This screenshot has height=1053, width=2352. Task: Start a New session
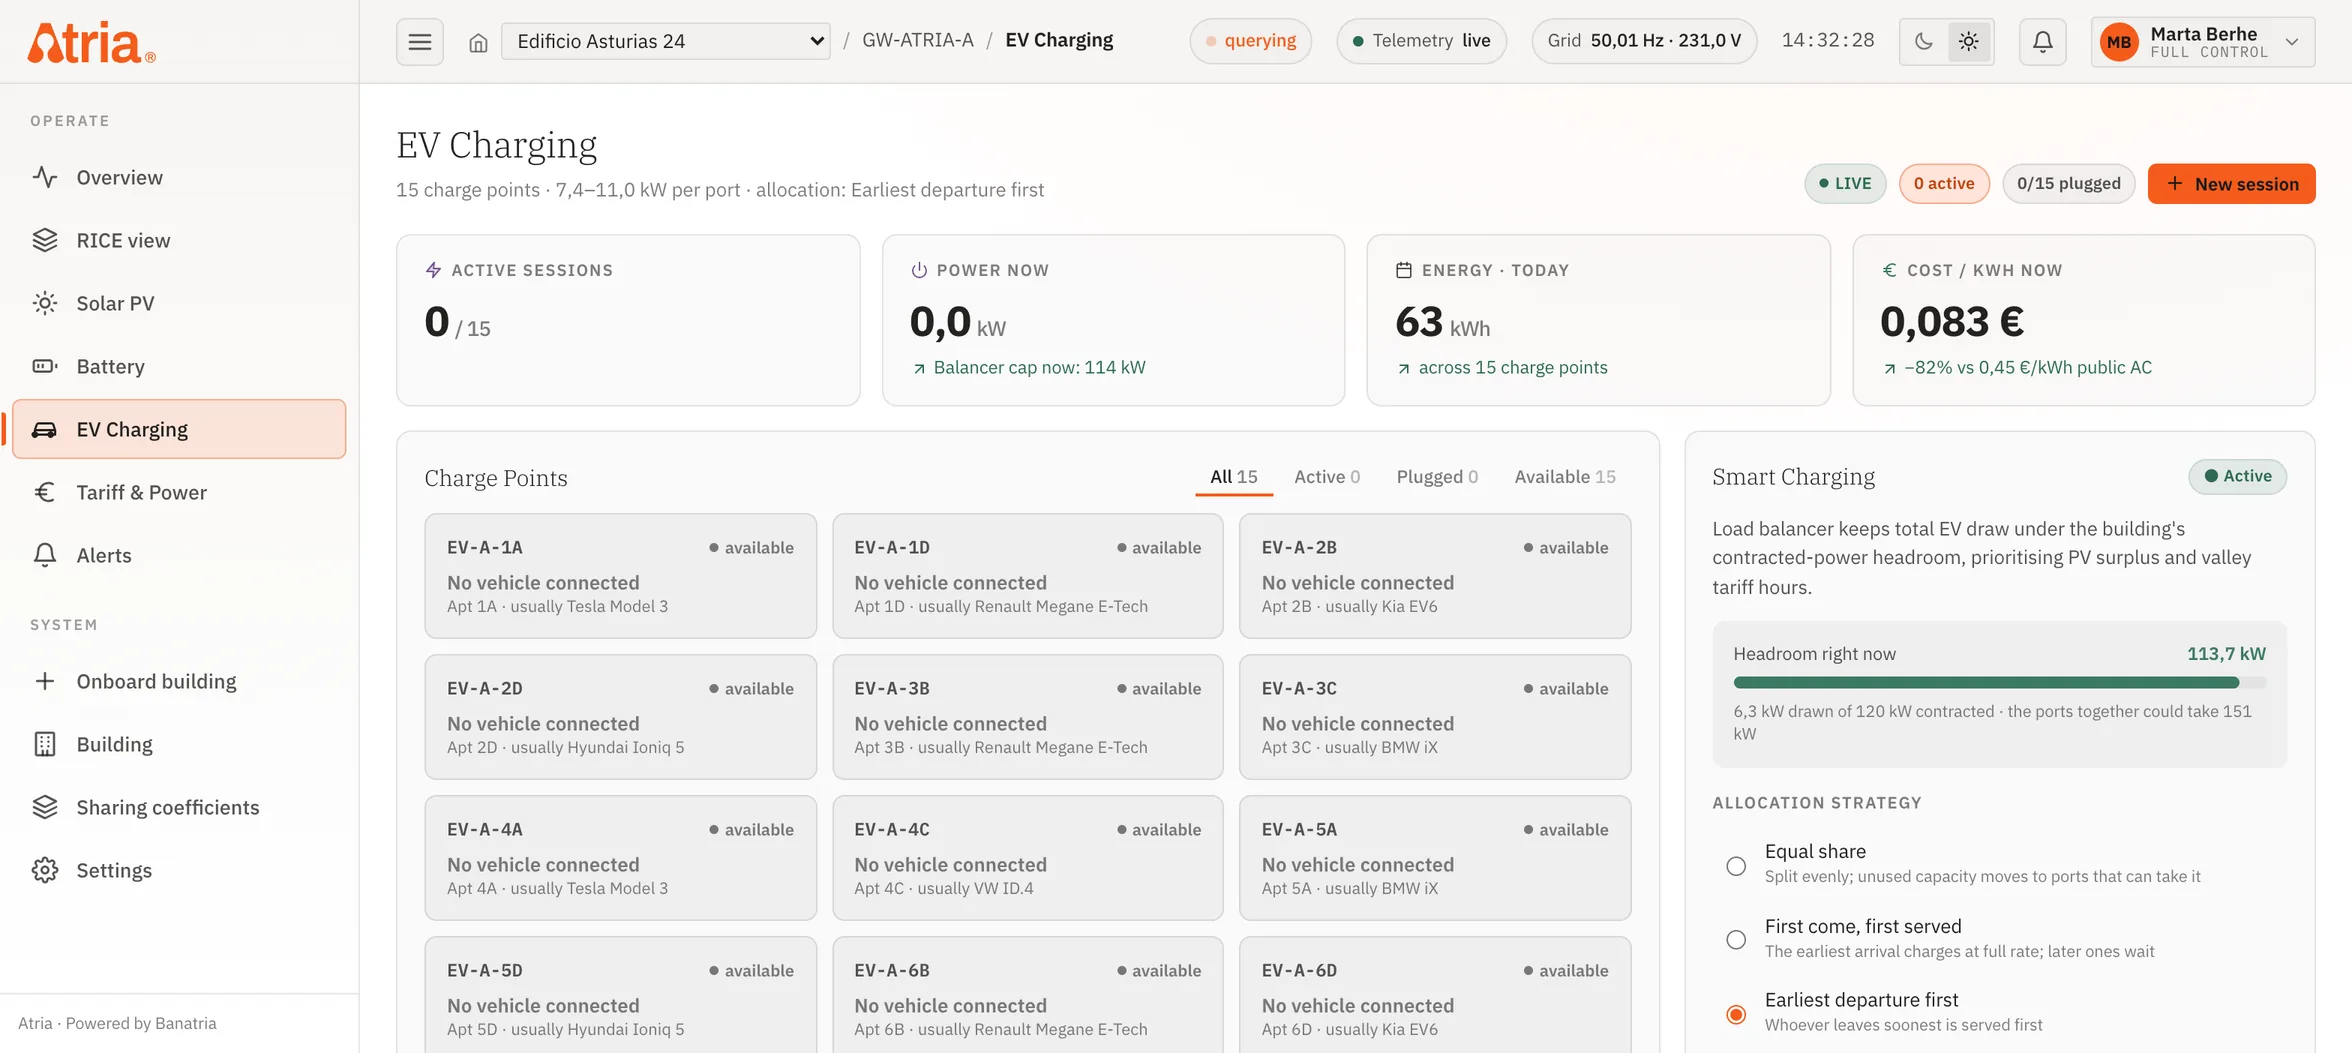(x=2231, y=184)
